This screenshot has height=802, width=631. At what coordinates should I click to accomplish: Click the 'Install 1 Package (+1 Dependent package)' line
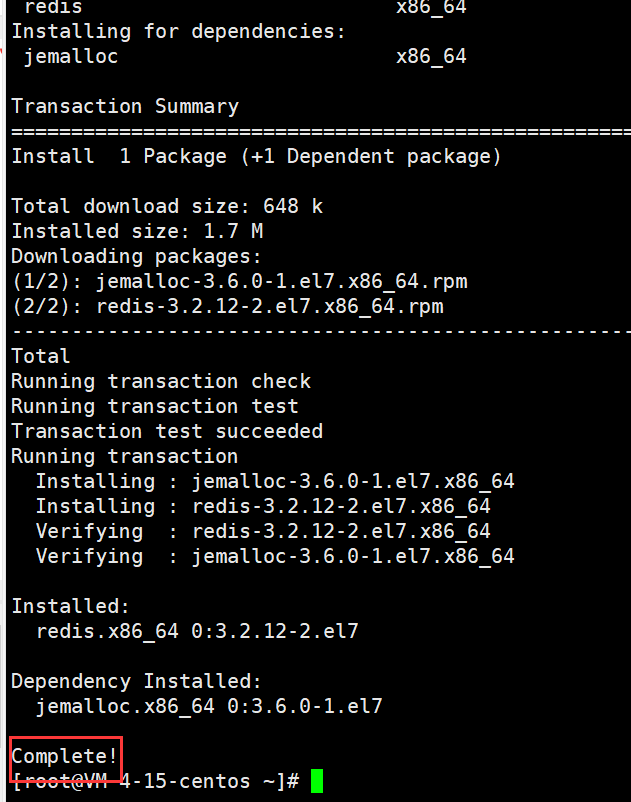tap(256, 157)
